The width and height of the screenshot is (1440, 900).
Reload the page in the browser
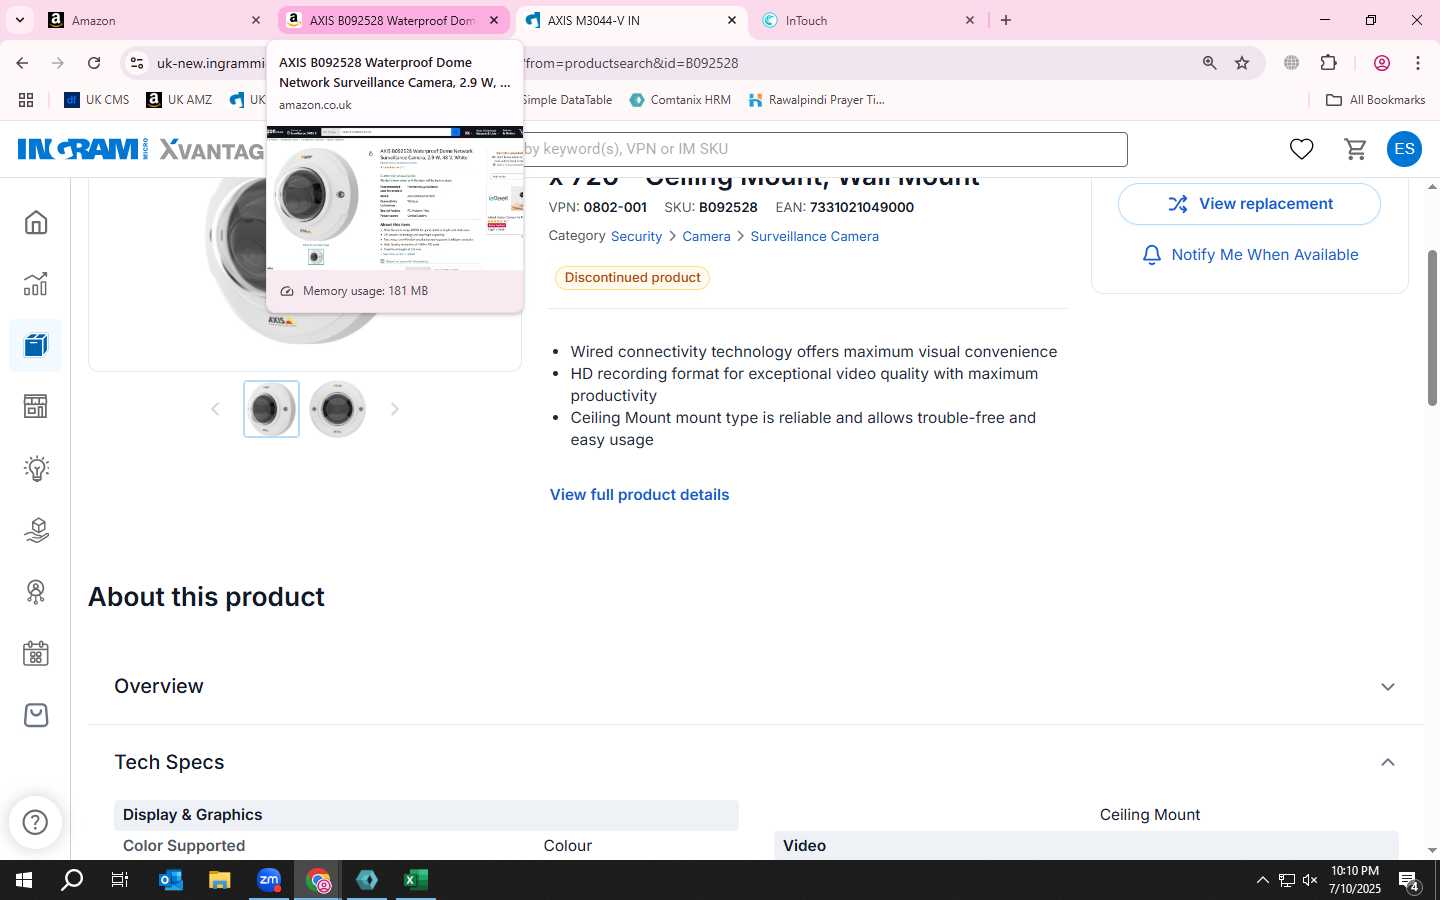click(x=94, y=63)
